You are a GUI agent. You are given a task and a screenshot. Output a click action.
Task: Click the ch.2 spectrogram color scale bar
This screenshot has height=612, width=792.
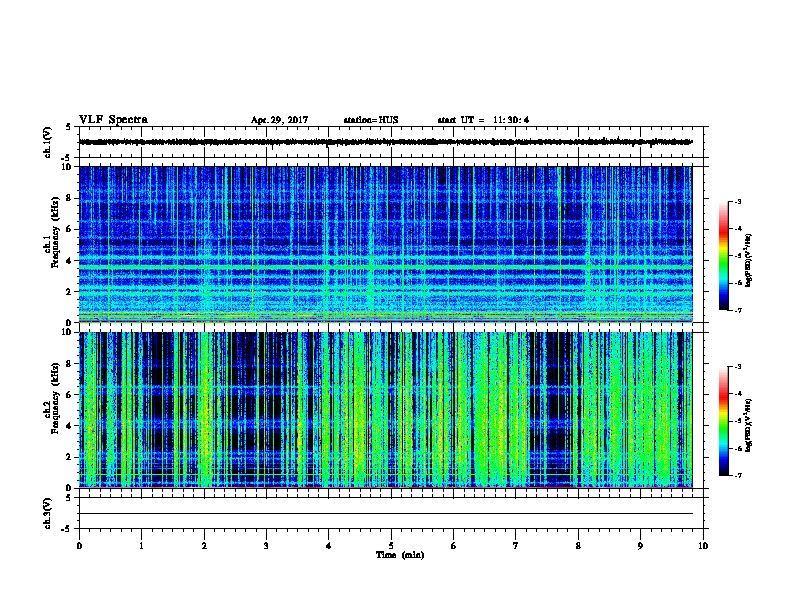click(723, 421)
